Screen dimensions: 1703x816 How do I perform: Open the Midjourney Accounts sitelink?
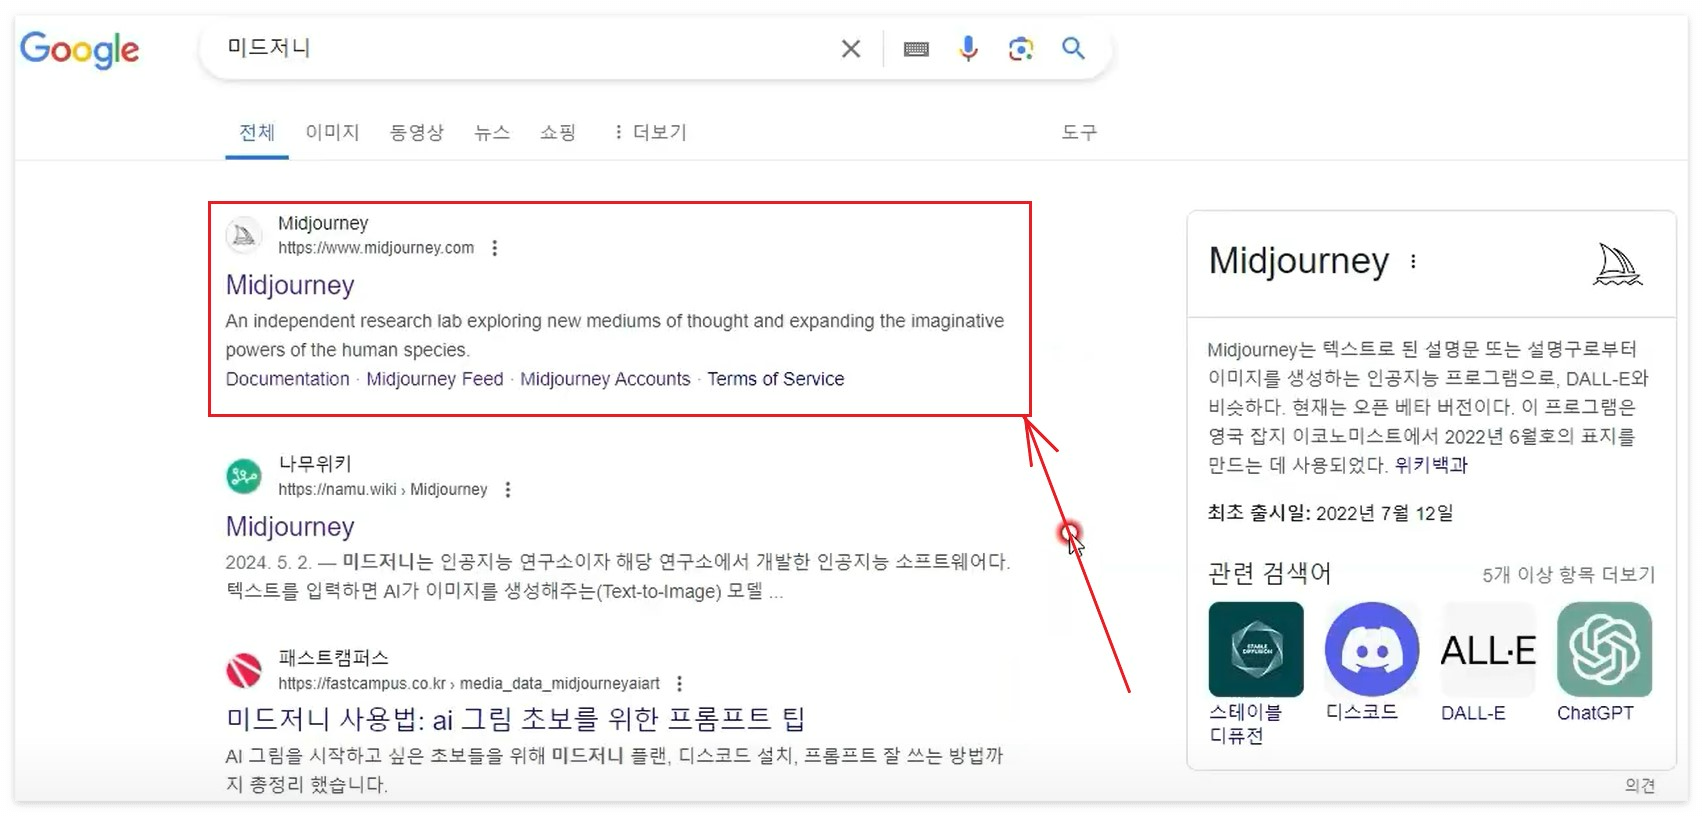coord(605,379)
